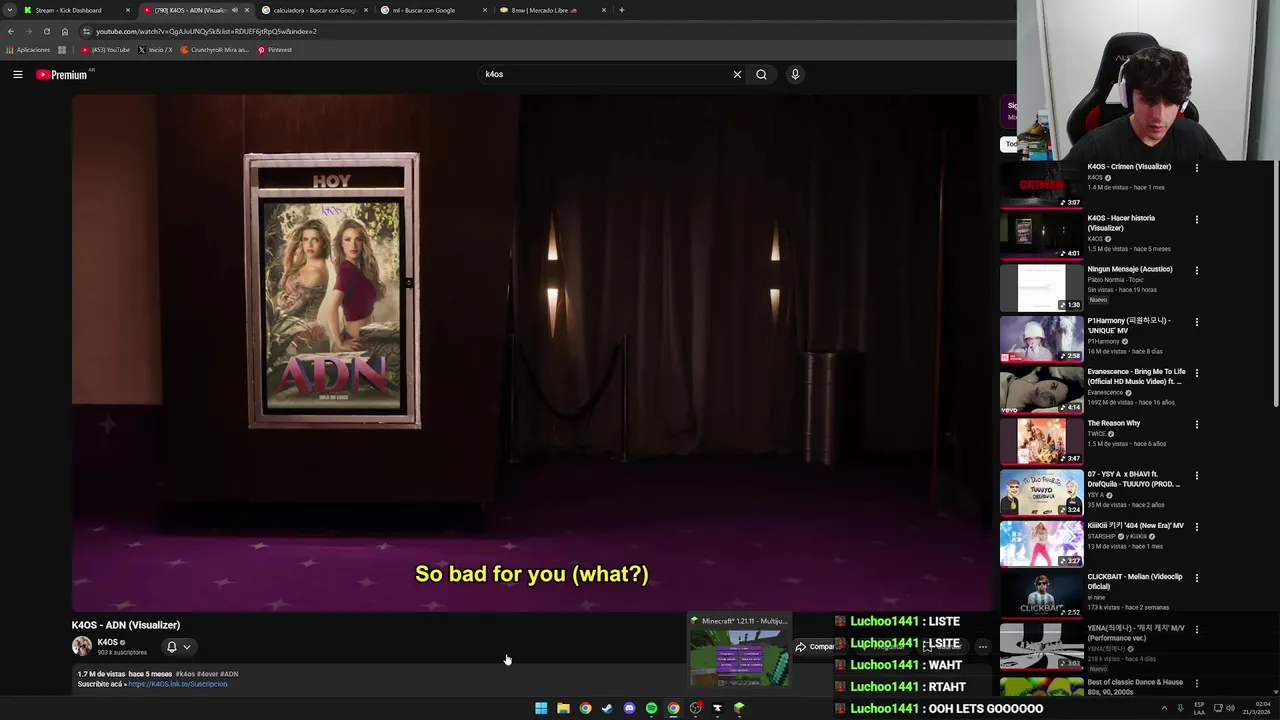Open Discord from taskbar
Screen dimensions: 1280x720
pos(629,708)
